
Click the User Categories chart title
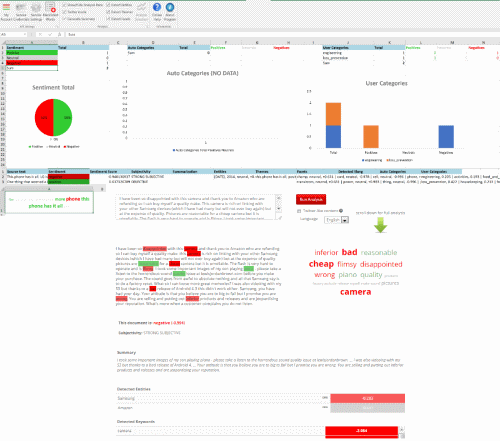pos(386,83)
